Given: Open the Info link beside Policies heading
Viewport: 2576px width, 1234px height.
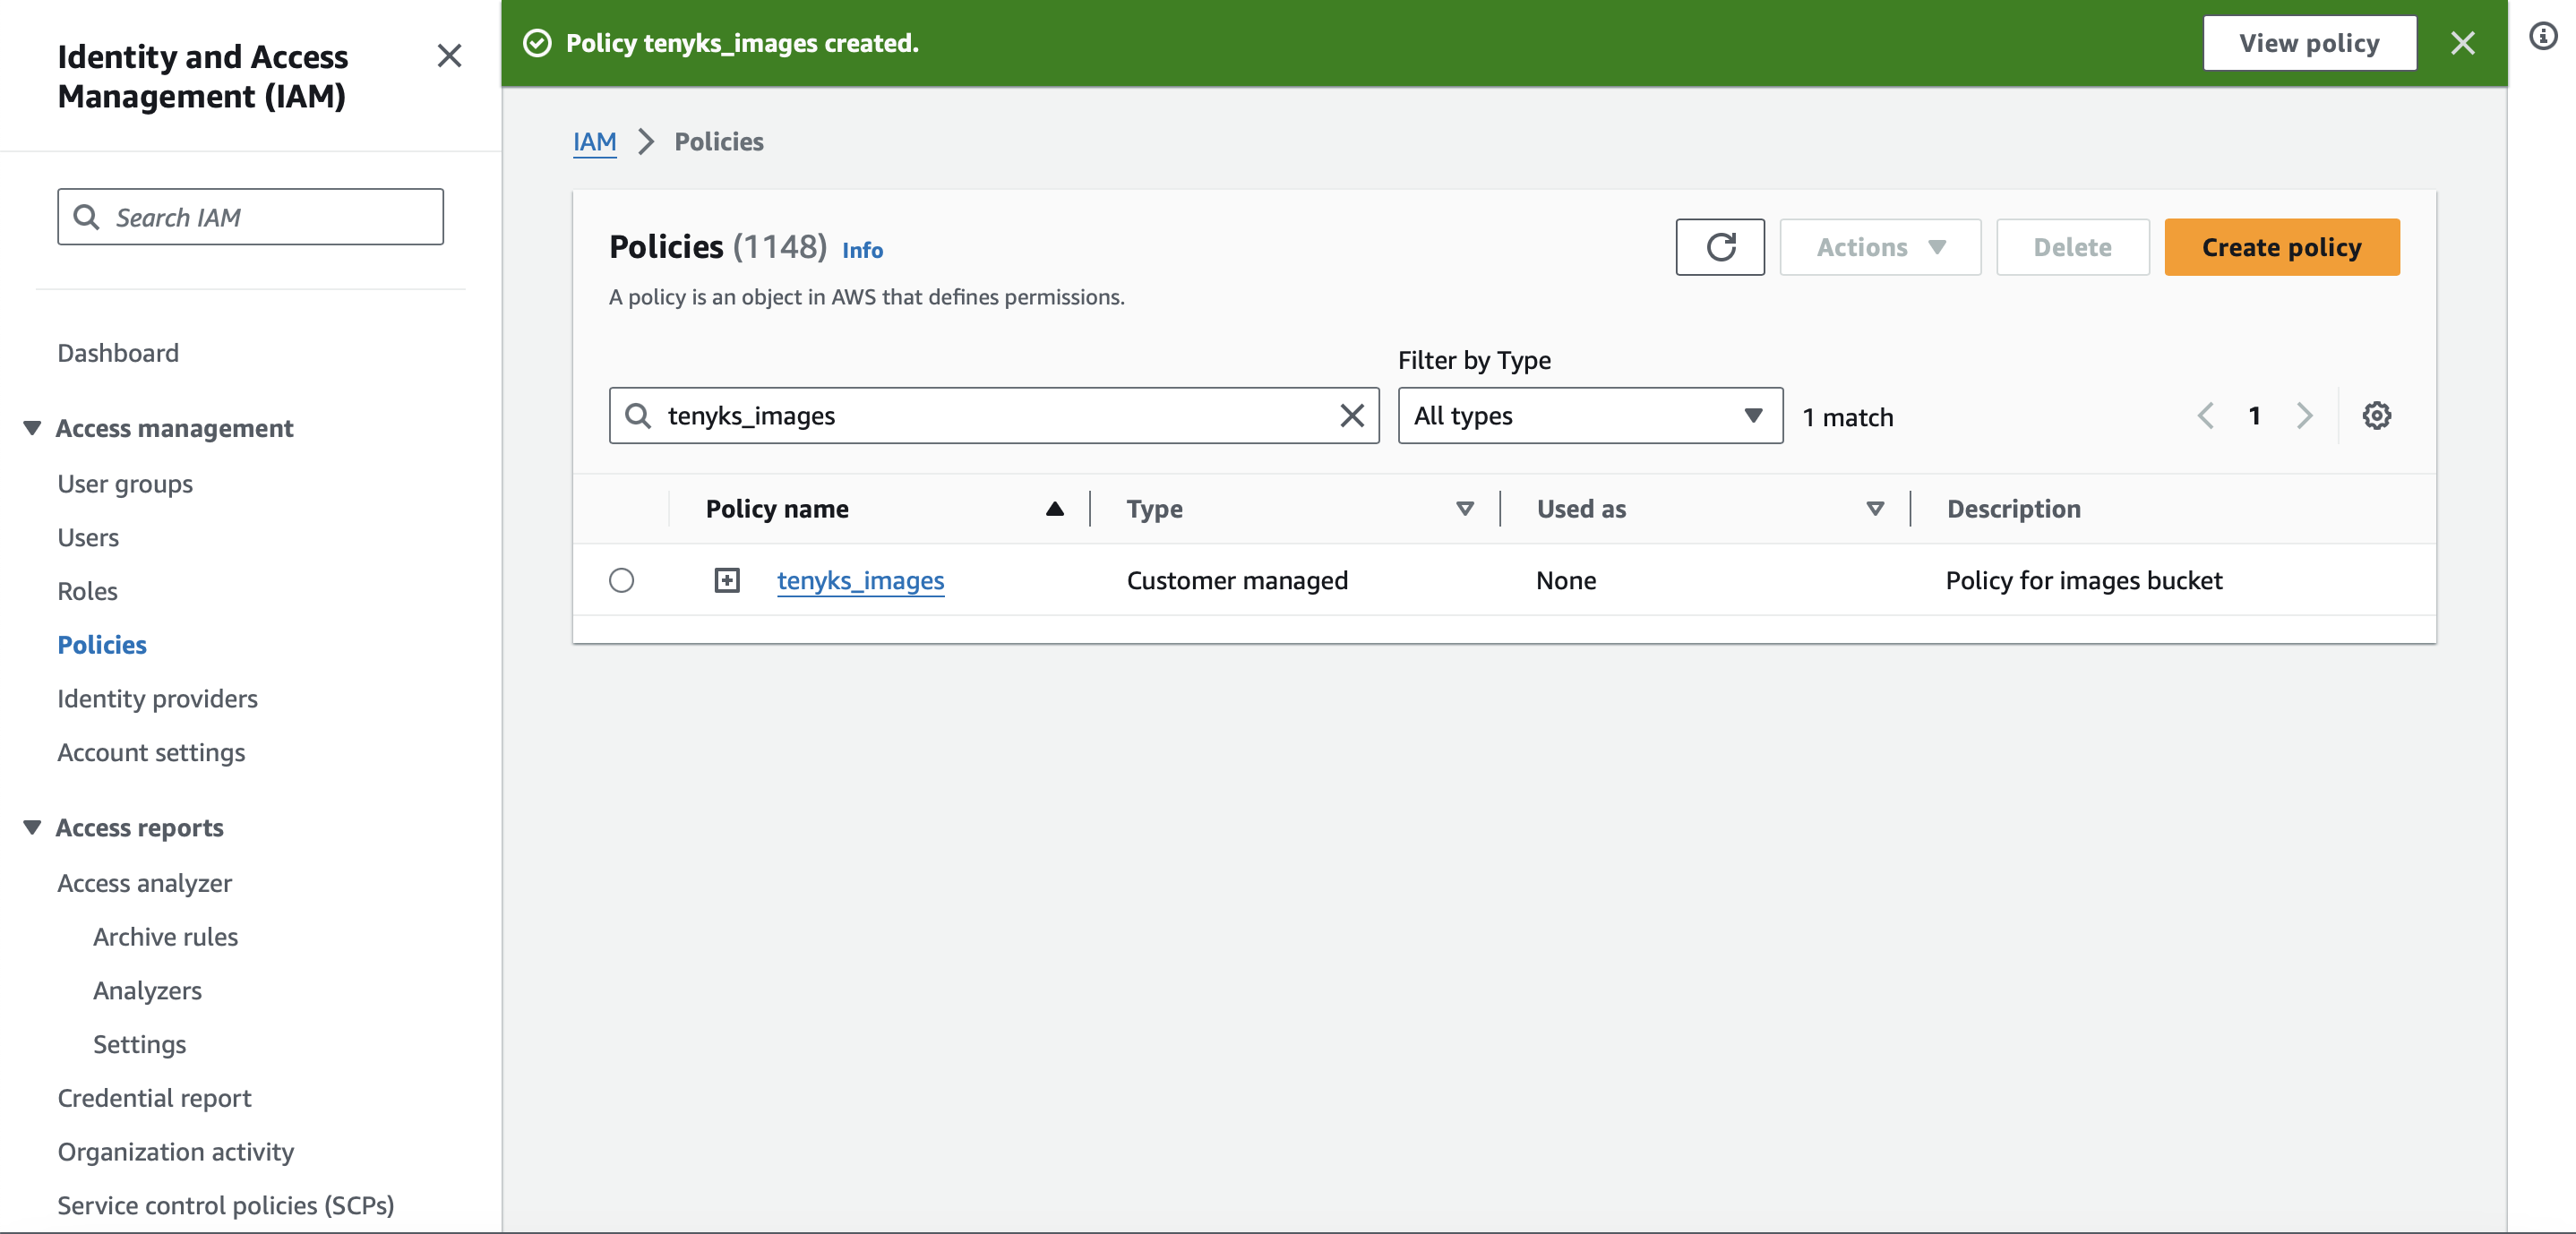Looking at the screenshot, I should click(862, 250).
